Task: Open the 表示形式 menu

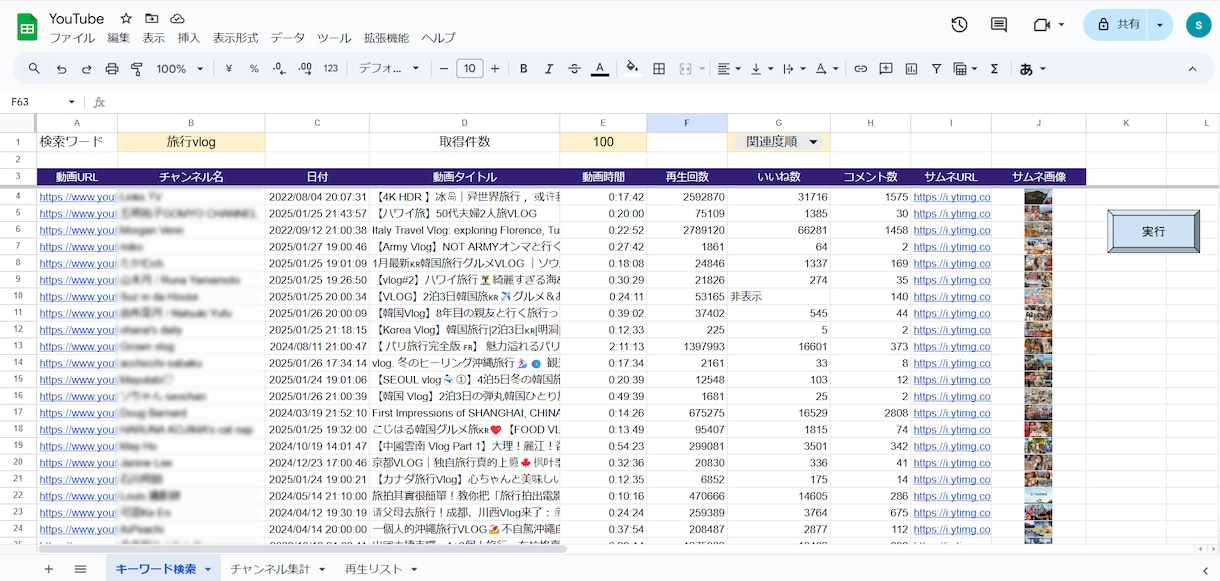Action: coord(236,38)
